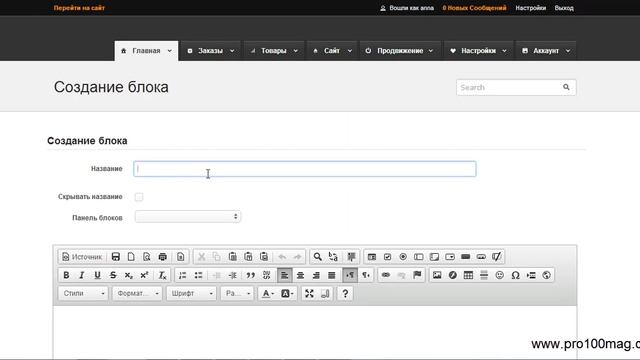Insert an IFrame globe icon

547,275
